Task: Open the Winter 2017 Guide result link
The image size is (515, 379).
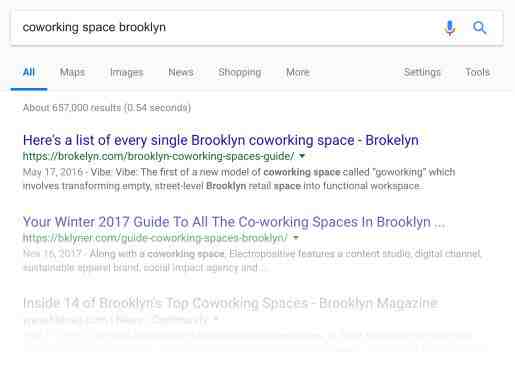Action: tap(234, 222)
